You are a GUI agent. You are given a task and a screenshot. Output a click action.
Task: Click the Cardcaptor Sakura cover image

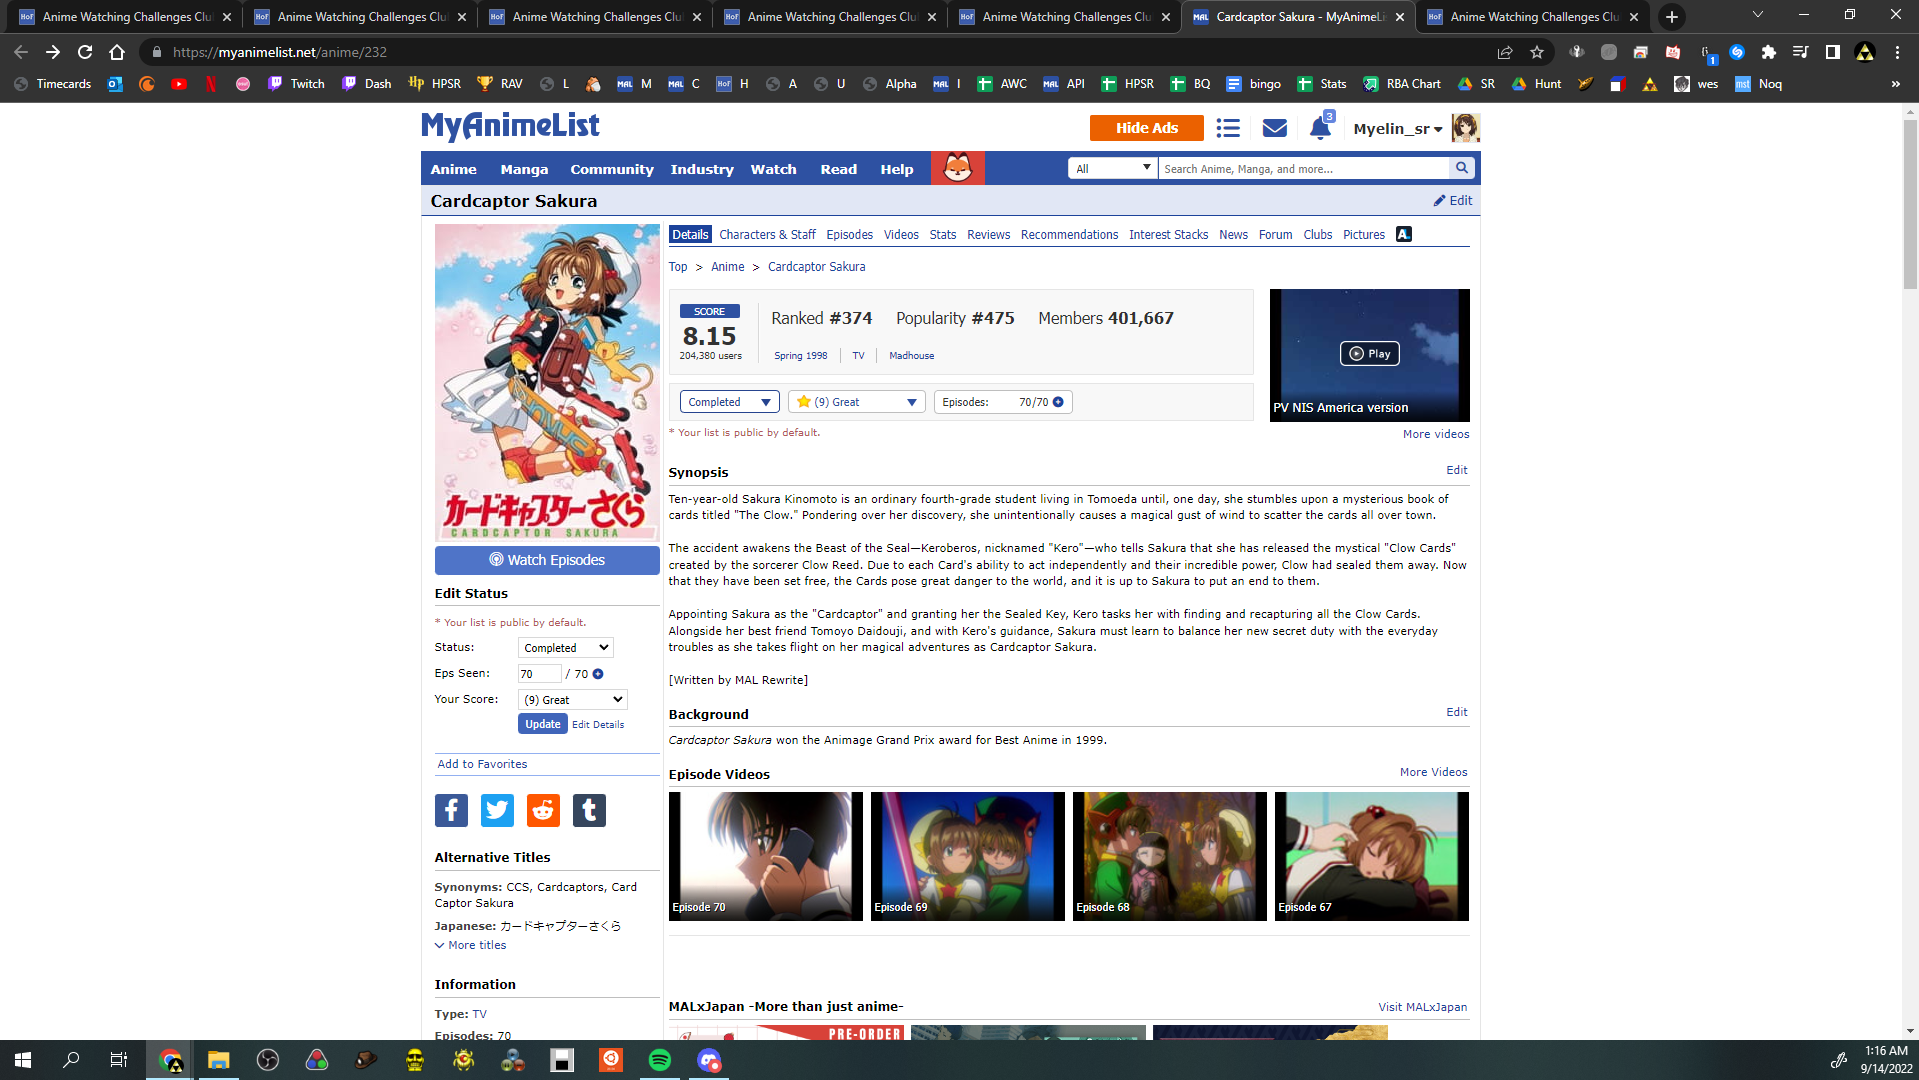[547, 382]
